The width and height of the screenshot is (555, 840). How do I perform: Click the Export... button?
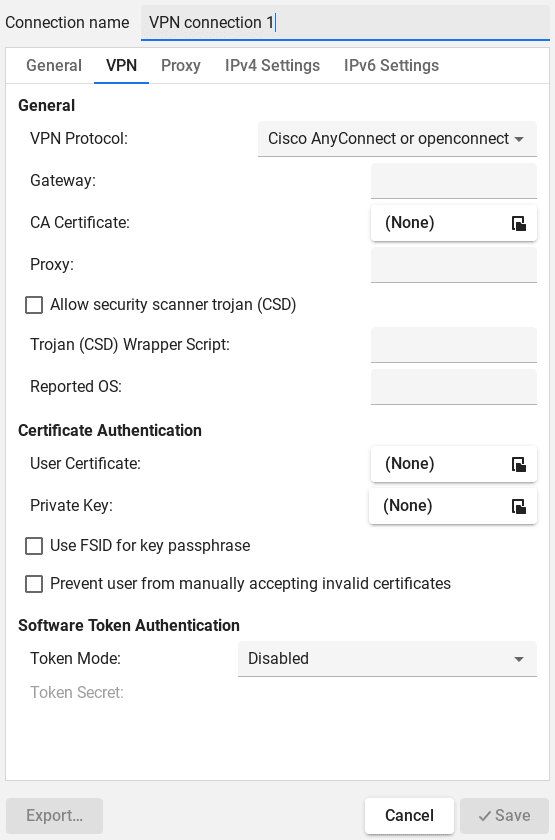click(x=55, y=815)
